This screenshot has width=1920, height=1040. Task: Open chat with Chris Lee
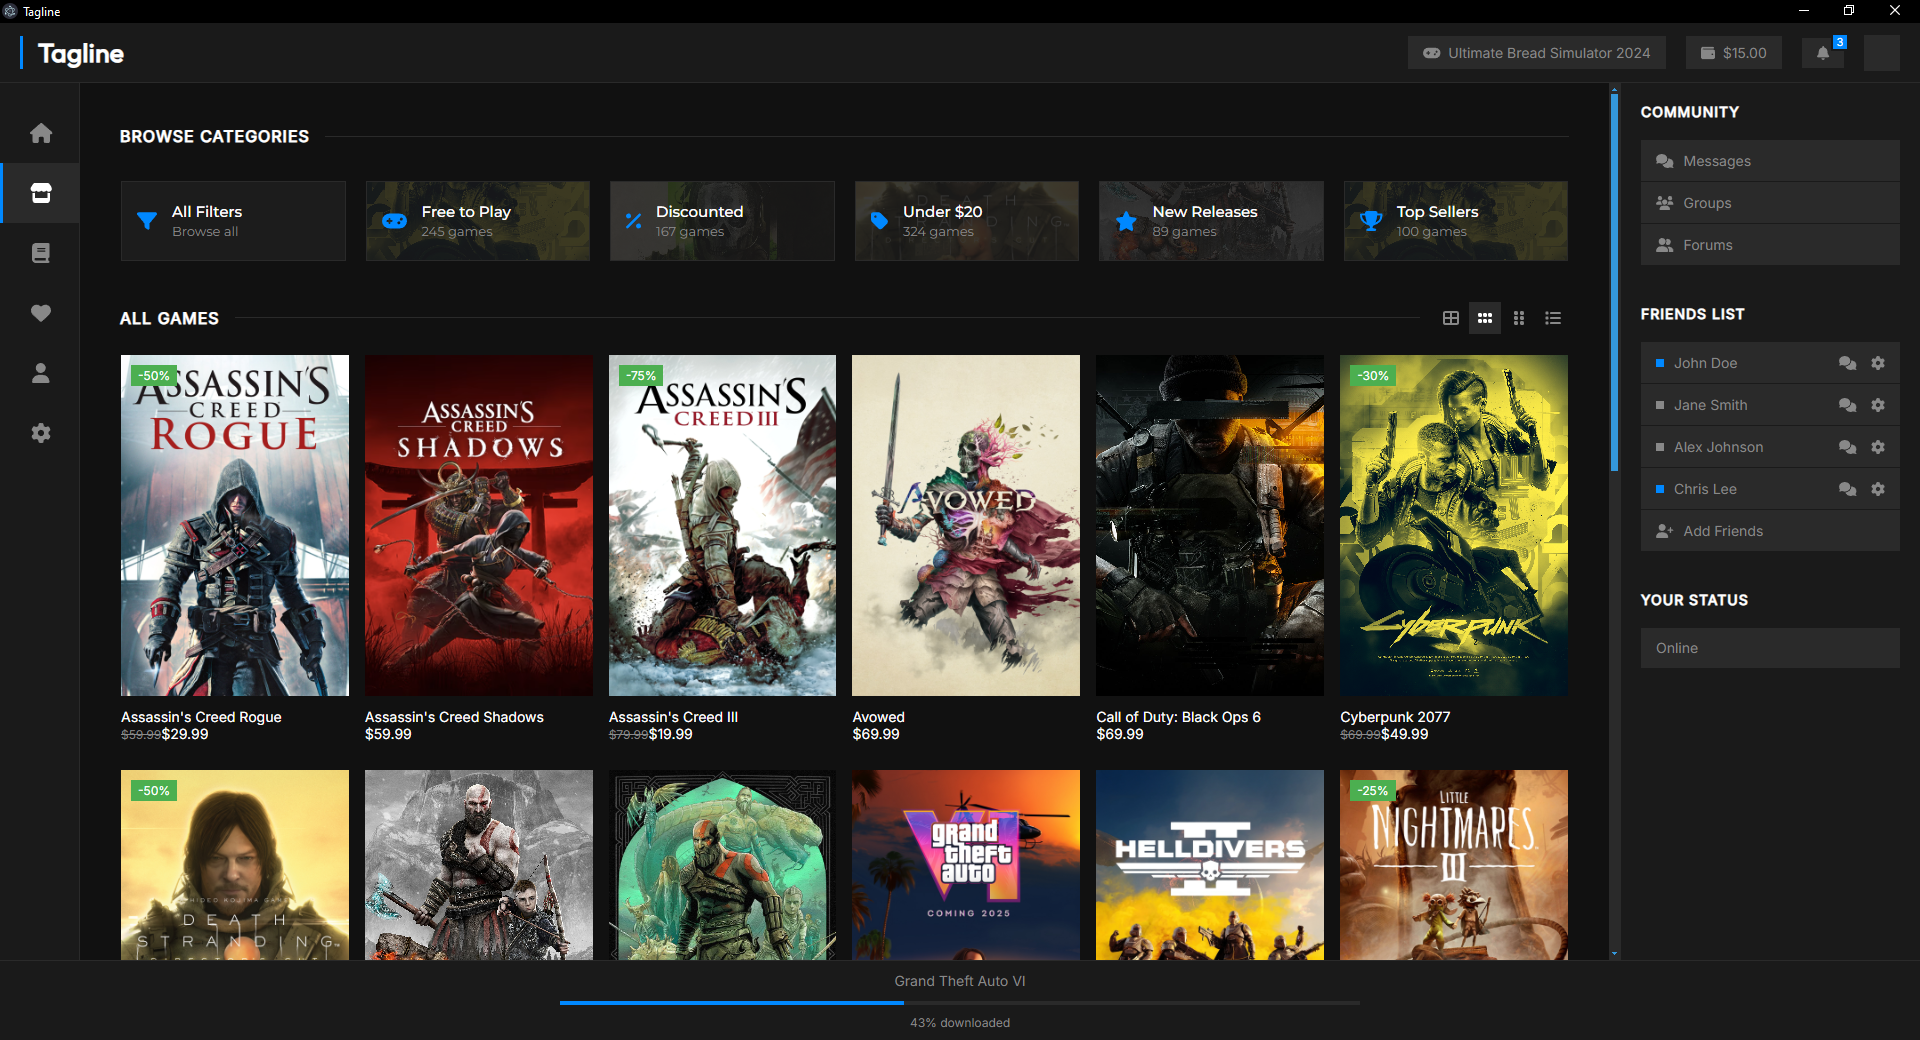coord(1847,489)
